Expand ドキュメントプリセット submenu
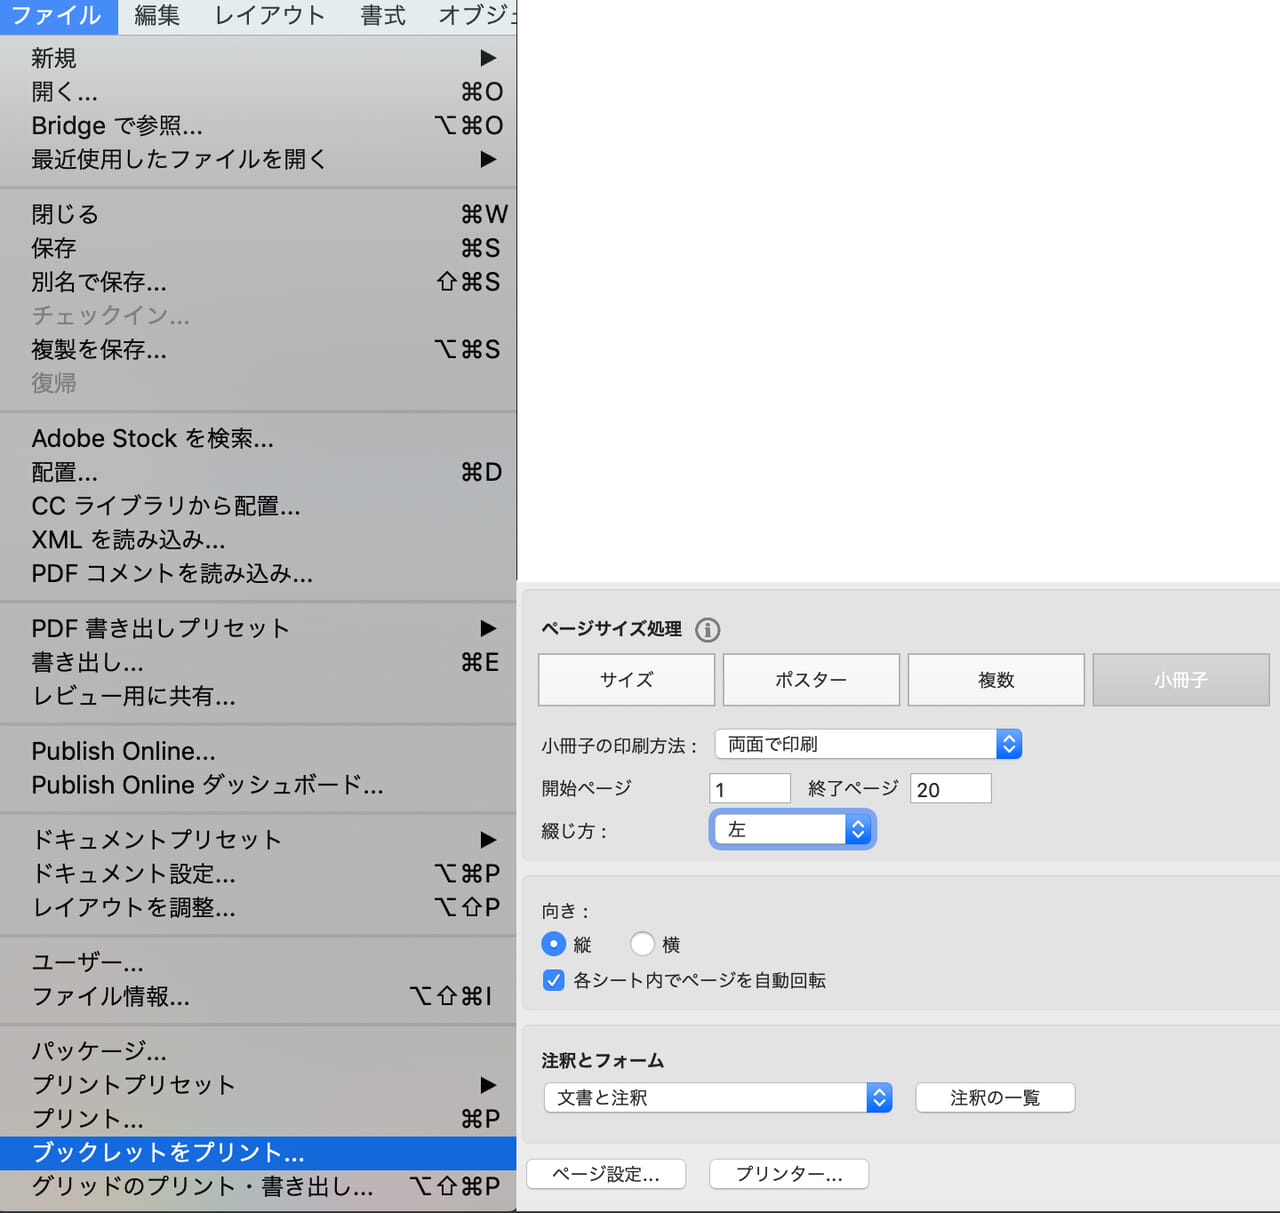This screenshot has height=1213, width=1280. (258, 839)
